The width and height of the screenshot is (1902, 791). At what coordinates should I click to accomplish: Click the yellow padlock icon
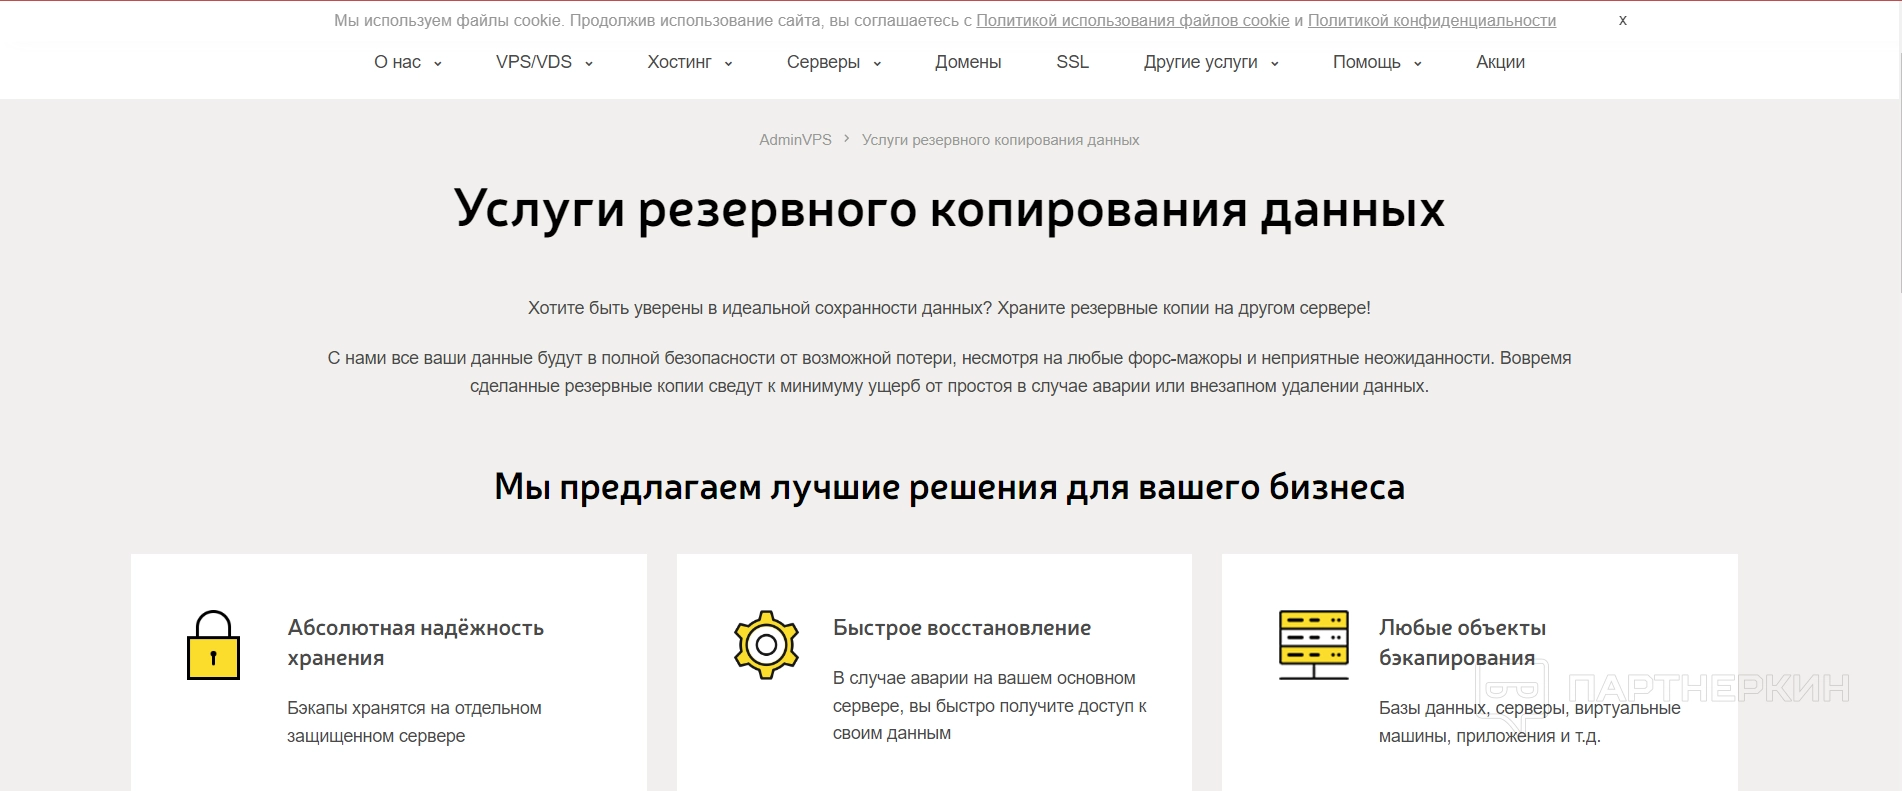pyautogui.click(x=213, y=645)
